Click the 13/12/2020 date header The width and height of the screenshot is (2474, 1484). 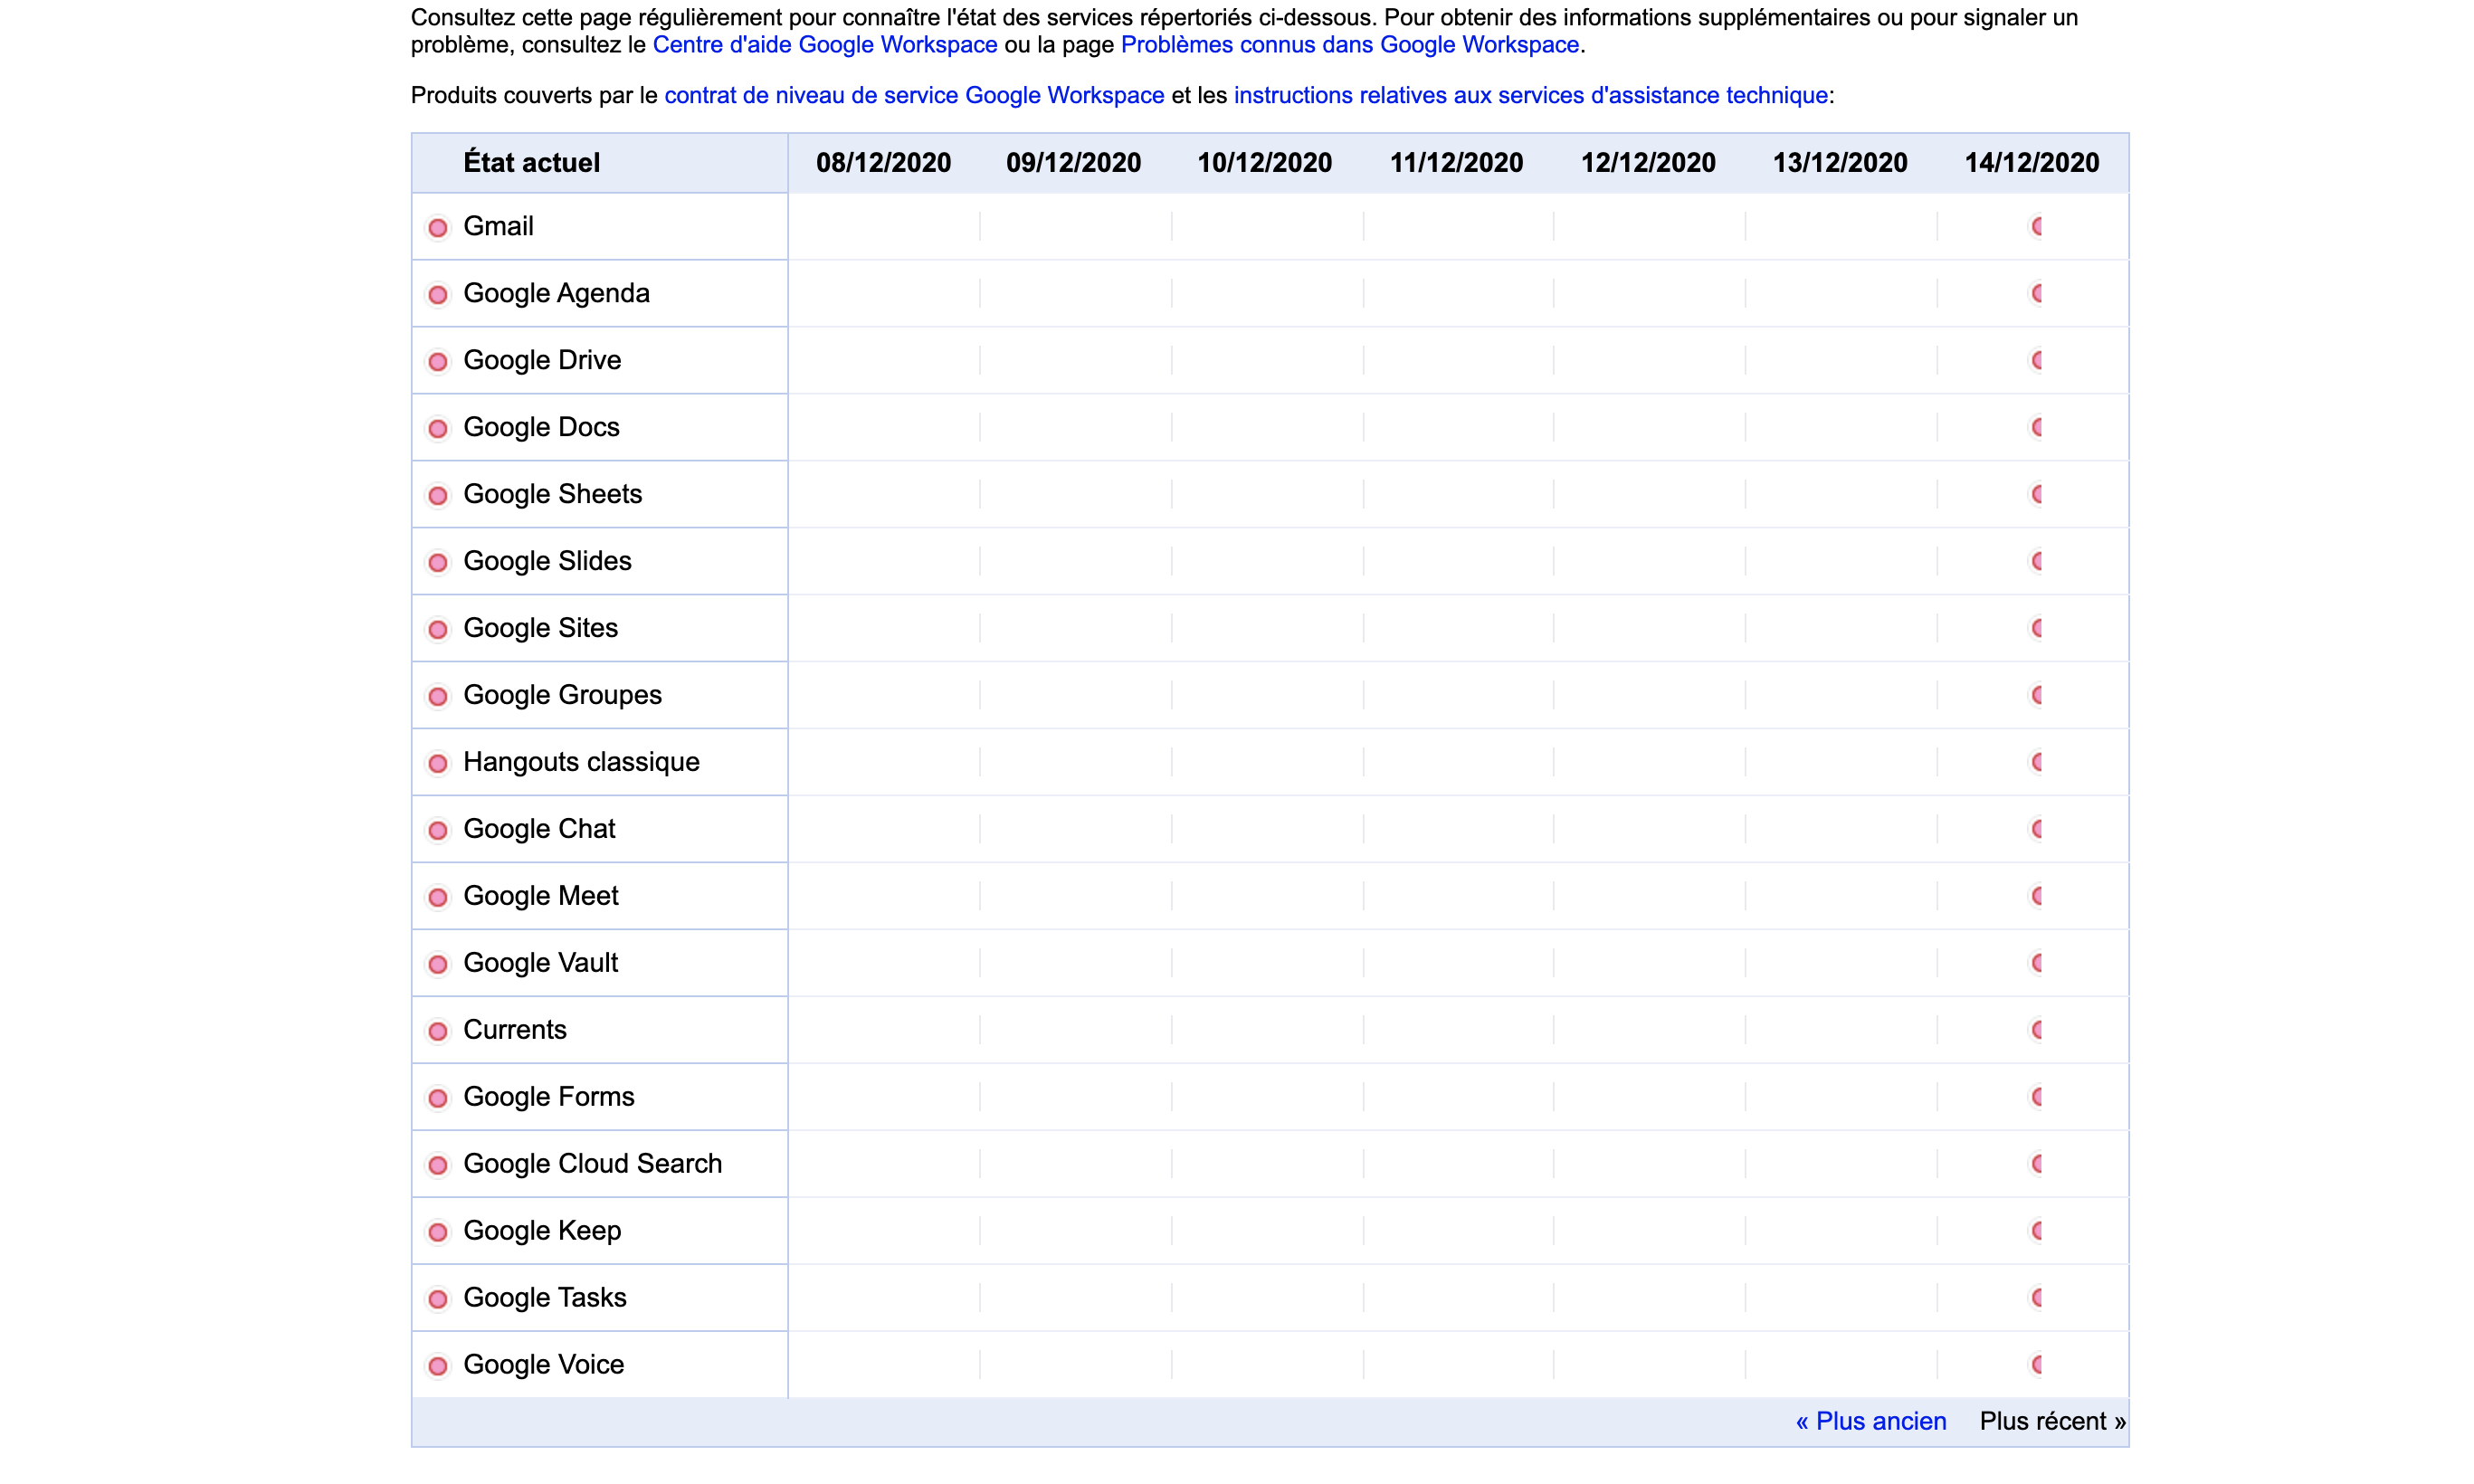1840,163
